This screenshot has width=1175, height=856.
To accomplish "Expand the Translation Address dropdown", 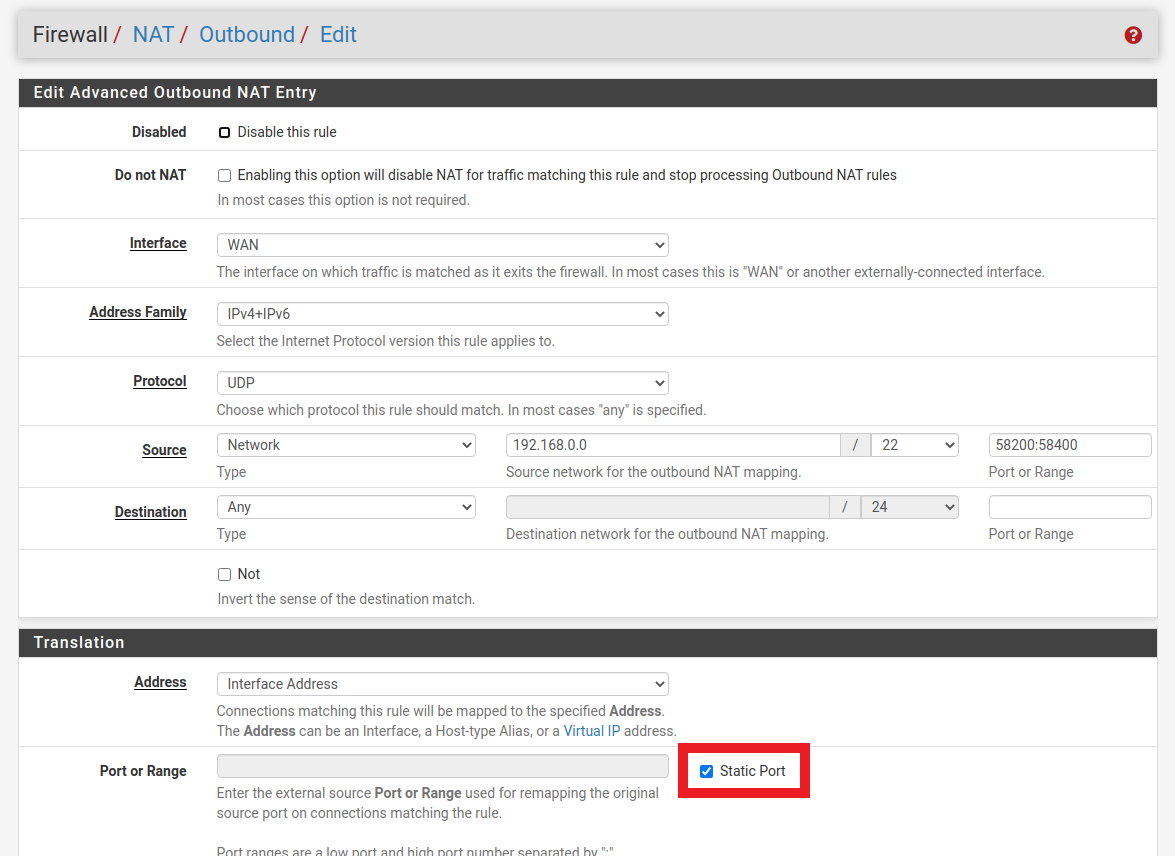I will (442, 684).
